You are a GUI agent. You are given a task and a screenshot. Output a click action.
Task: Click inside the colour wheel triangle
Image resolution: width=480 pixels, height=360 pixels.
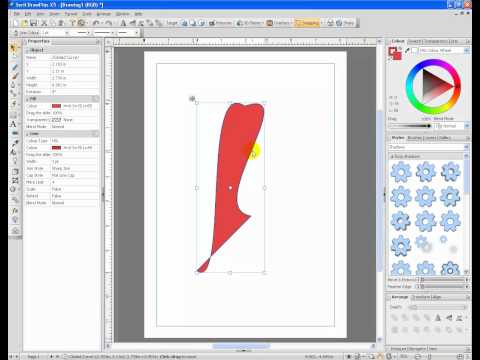(435, 87)
